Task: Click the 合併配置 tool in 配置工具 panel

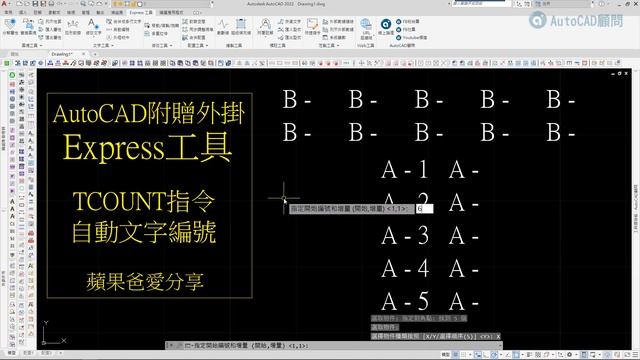Action: coord(194,38)
